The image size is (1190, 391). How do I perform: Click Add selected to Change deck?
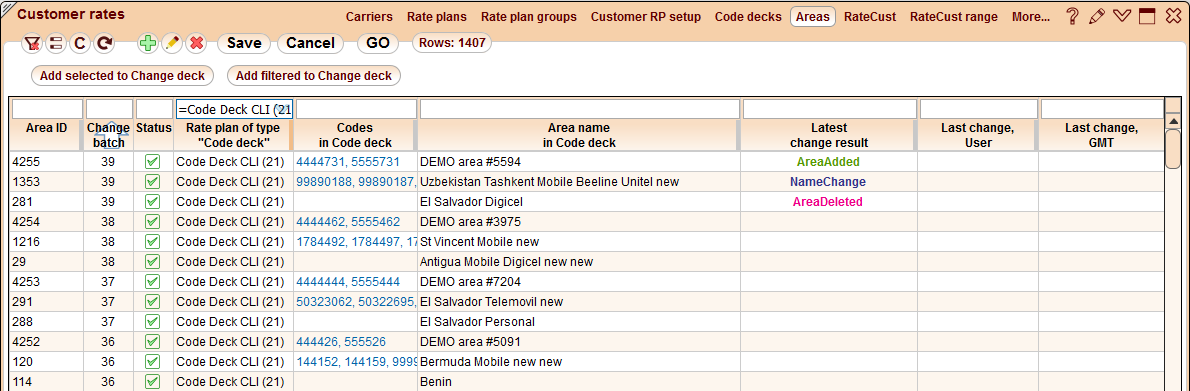pyautogui.click(x=122, y=76)
